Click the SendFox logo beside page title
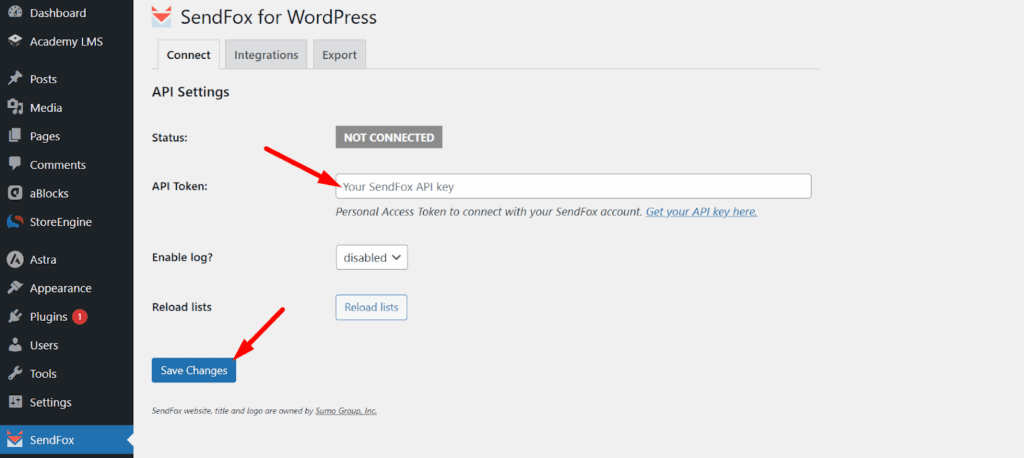 tap(161, 17)
